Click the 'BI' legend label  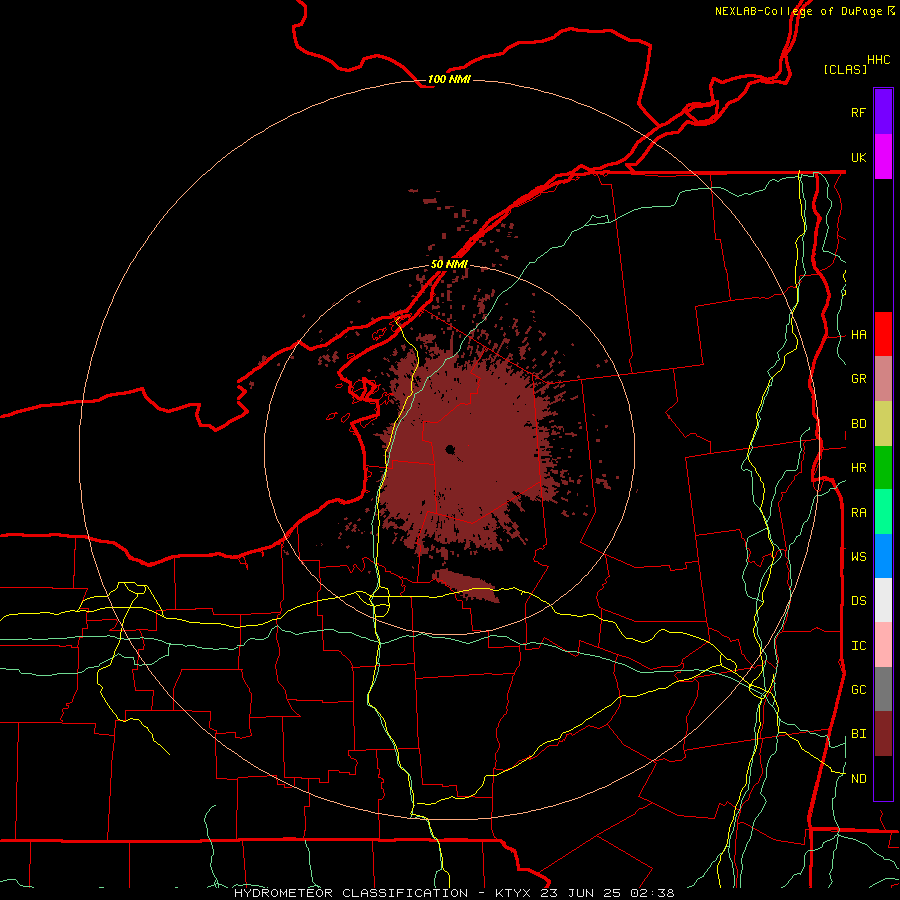[x=859, y=734]
